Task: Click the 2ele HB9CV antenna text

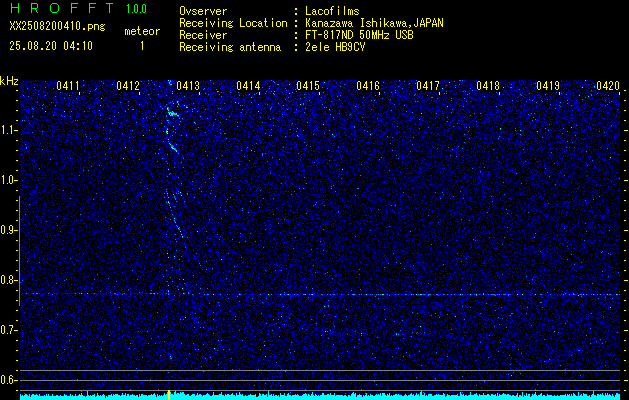Action: click(x=335, y=47)
